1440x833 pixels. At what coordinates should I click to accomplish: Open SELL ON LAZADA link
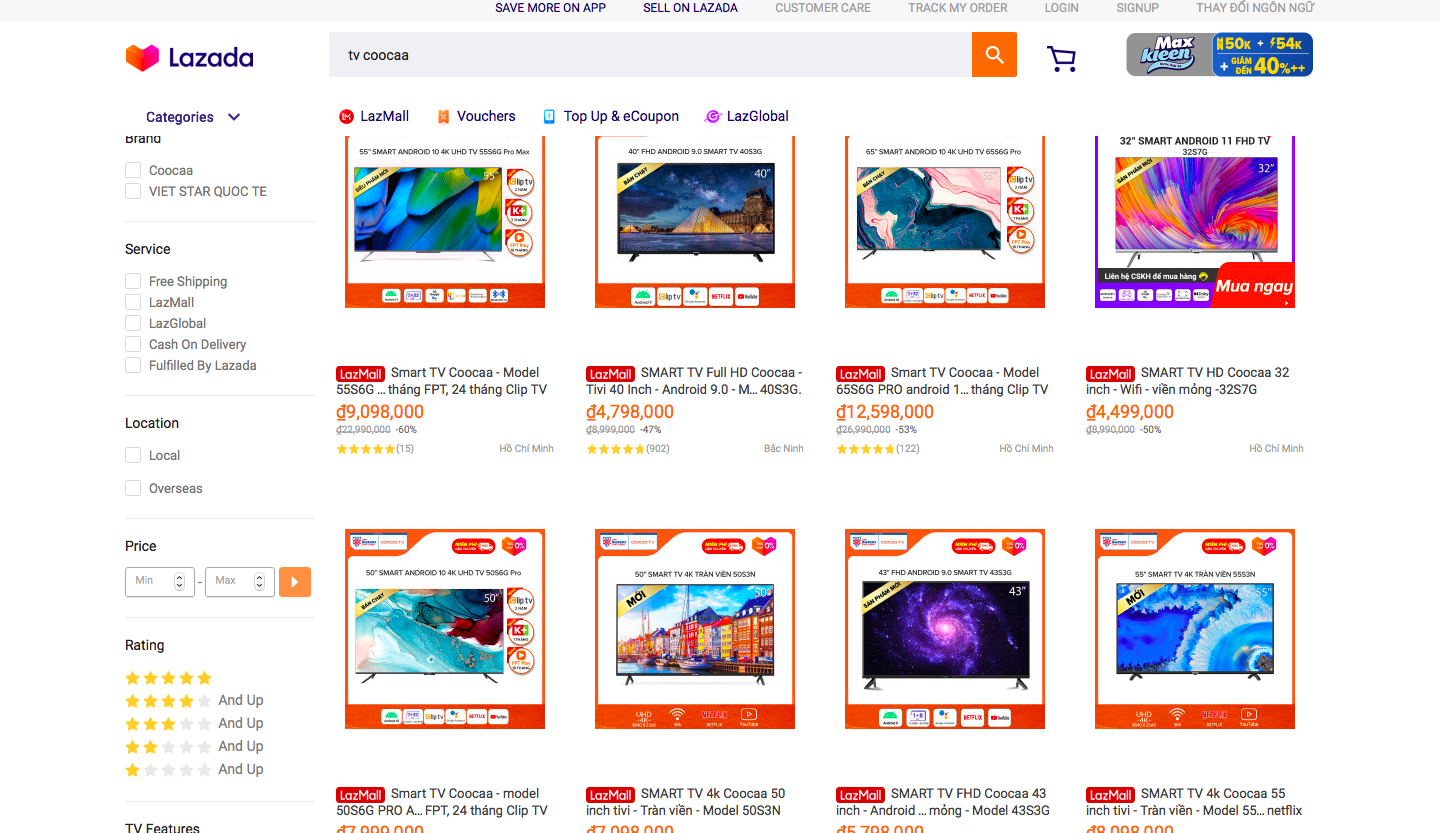click(690, 8)
